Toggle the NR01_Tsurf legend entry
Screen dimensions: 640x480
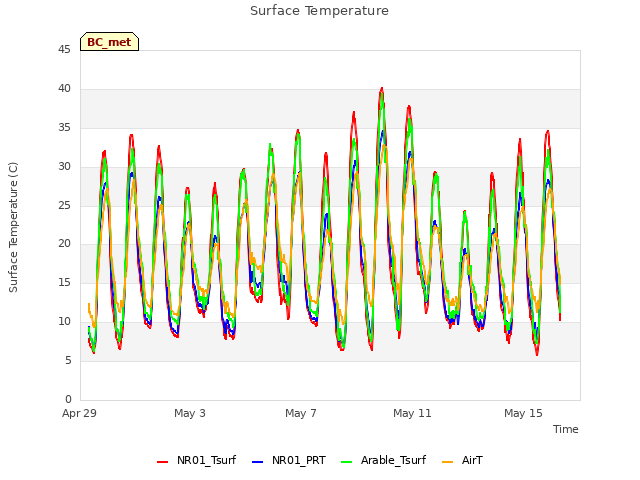point(196,460)
